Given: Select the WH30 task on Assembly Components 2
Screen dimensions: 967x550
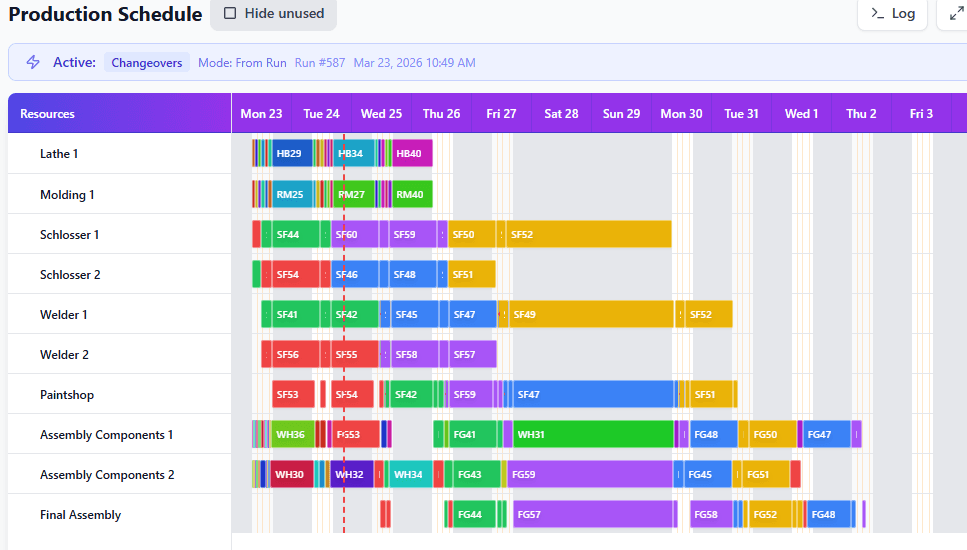Looking at the screenshot, I should [x=292, y=475].
